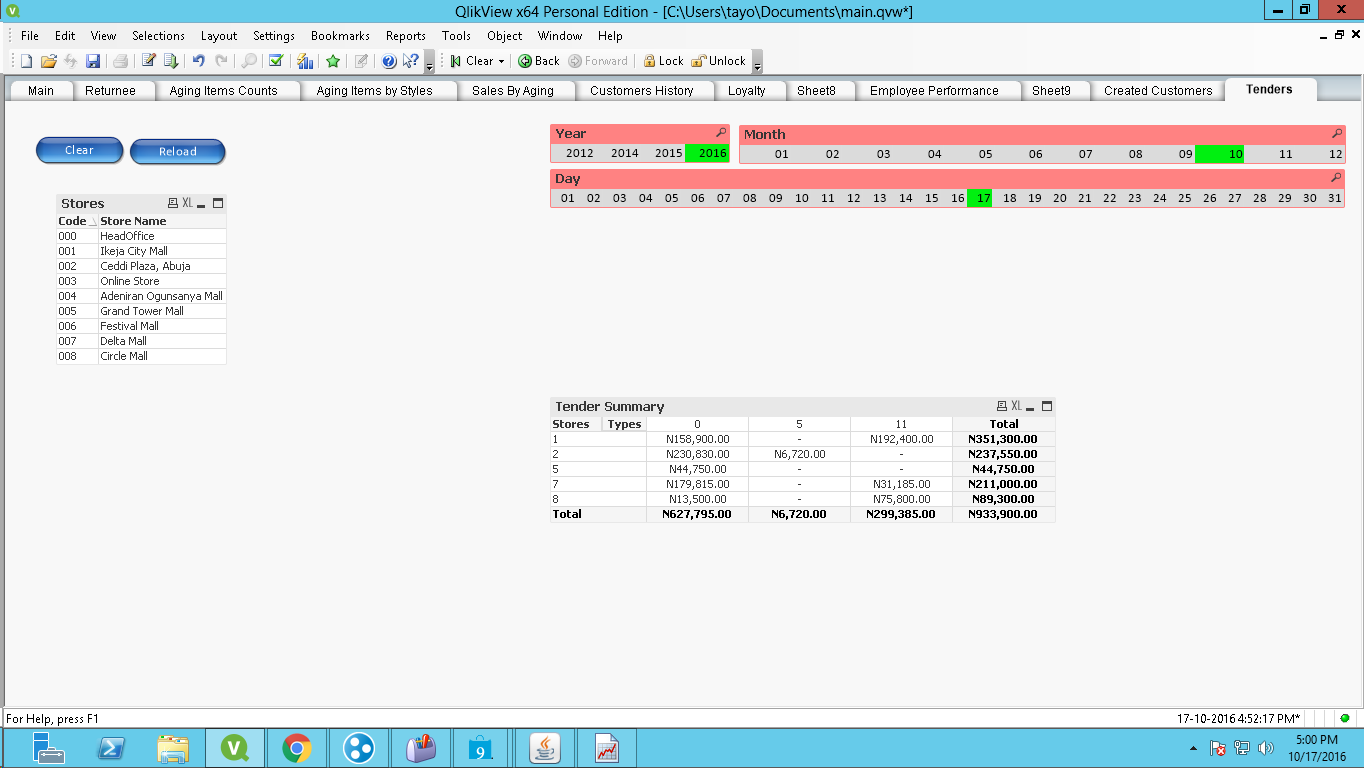Open the Layout menu

pos(219,36)
